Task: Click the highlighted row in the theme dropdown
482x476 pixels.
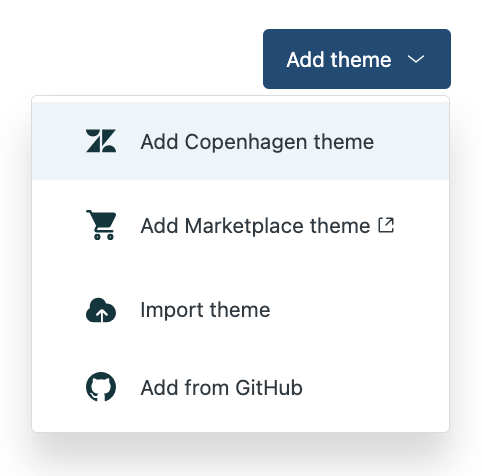Action: [241, 141]
